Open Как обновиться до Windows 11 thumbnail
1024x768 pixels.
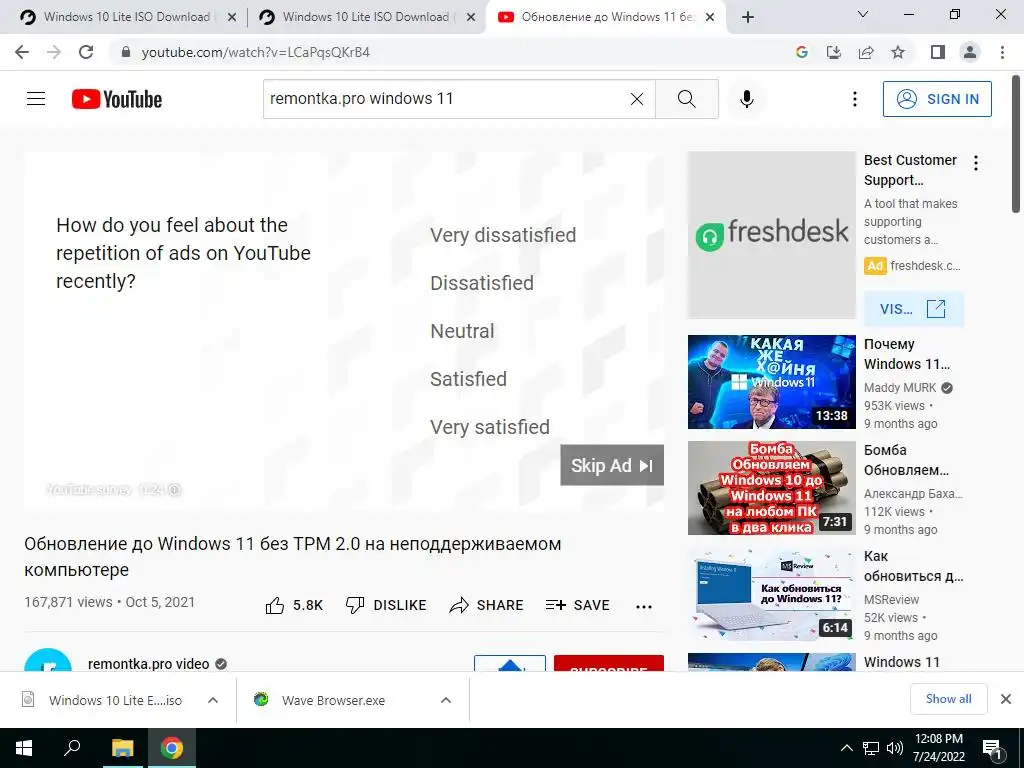click(771, 594)
